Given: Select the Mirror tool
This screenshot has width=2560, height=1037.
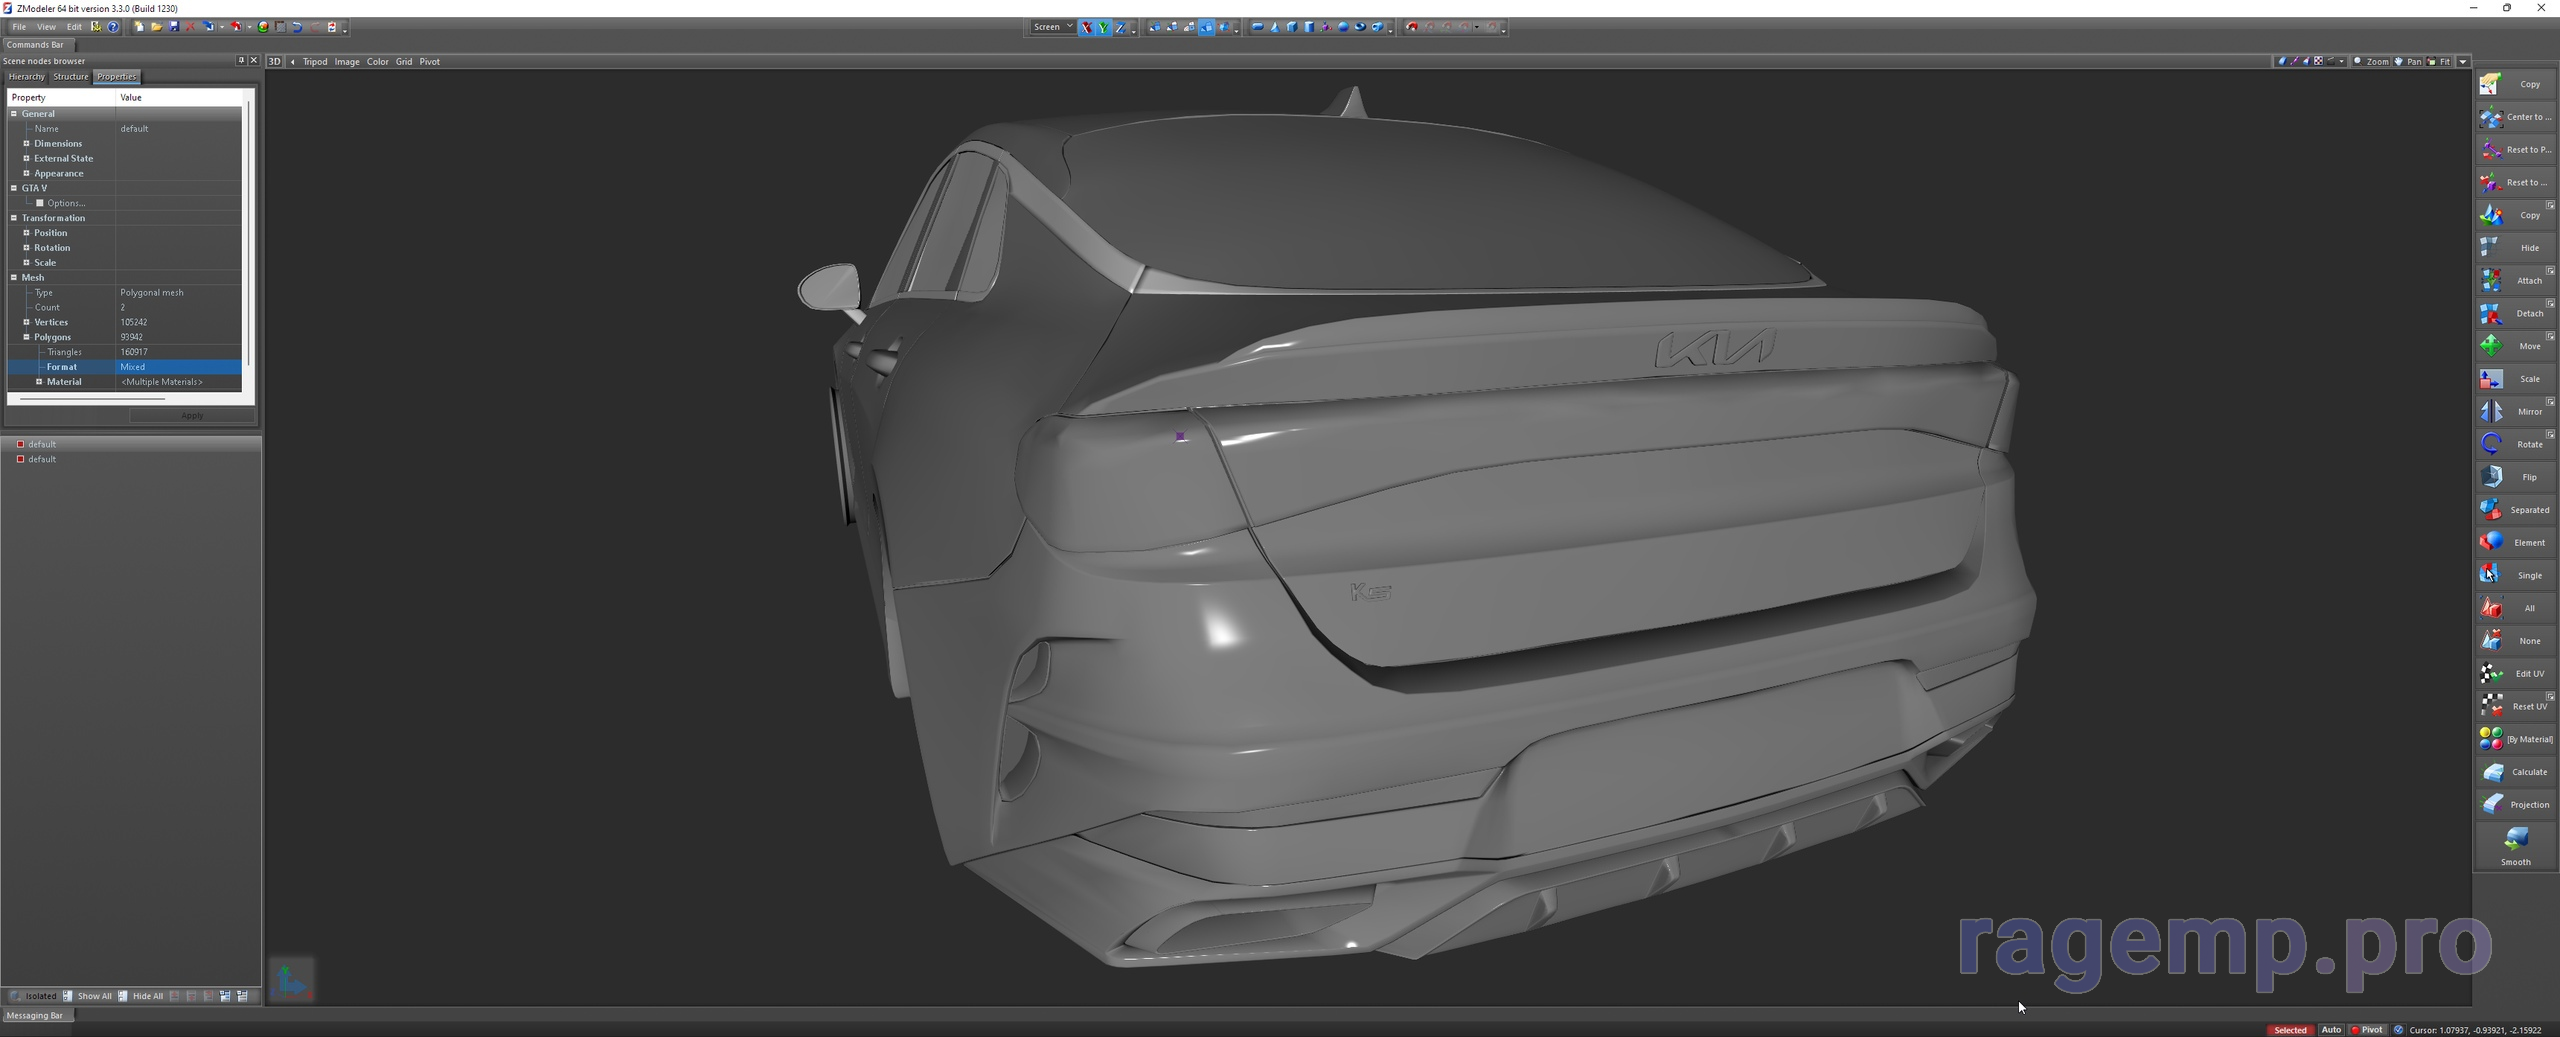Looking at the screenshot, I should [2515, 411].
